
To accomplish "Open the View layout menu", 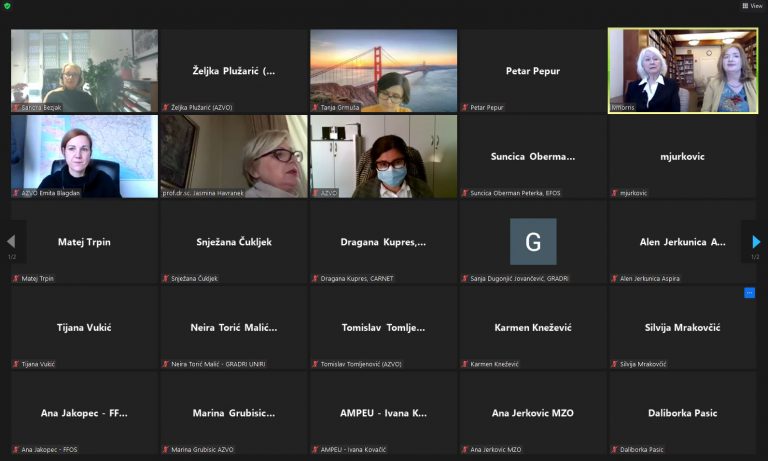I will click(752, 6).
